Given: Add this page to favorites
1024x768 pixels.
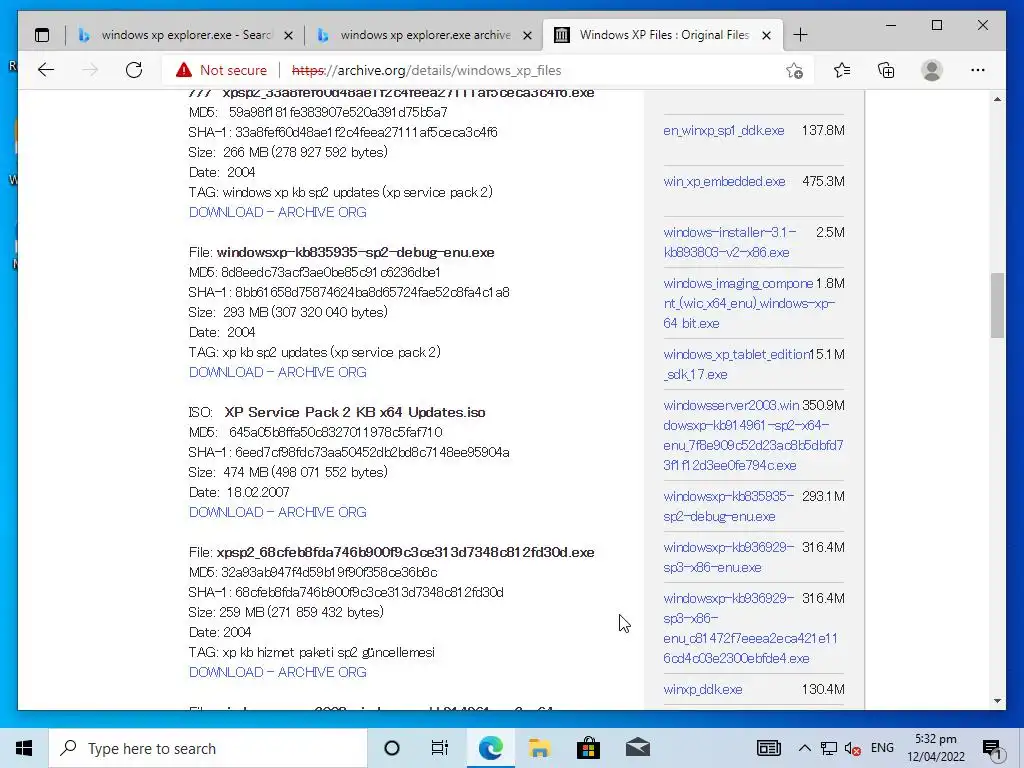Looking at the screenshot, I should click(794, 71).
